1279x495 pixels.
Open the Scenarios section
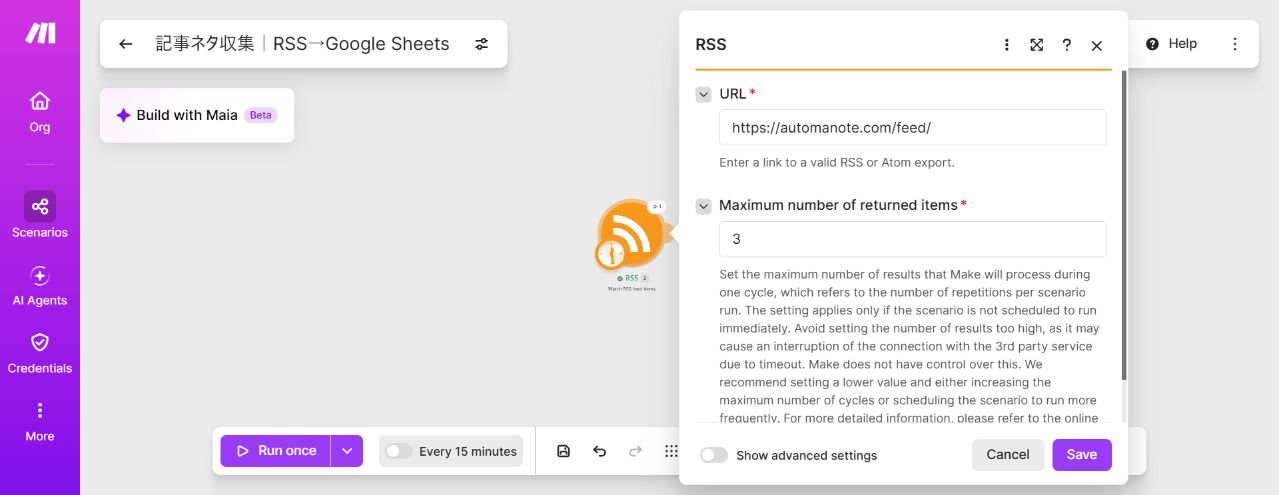pyautogui.click(x=40, y=216)
